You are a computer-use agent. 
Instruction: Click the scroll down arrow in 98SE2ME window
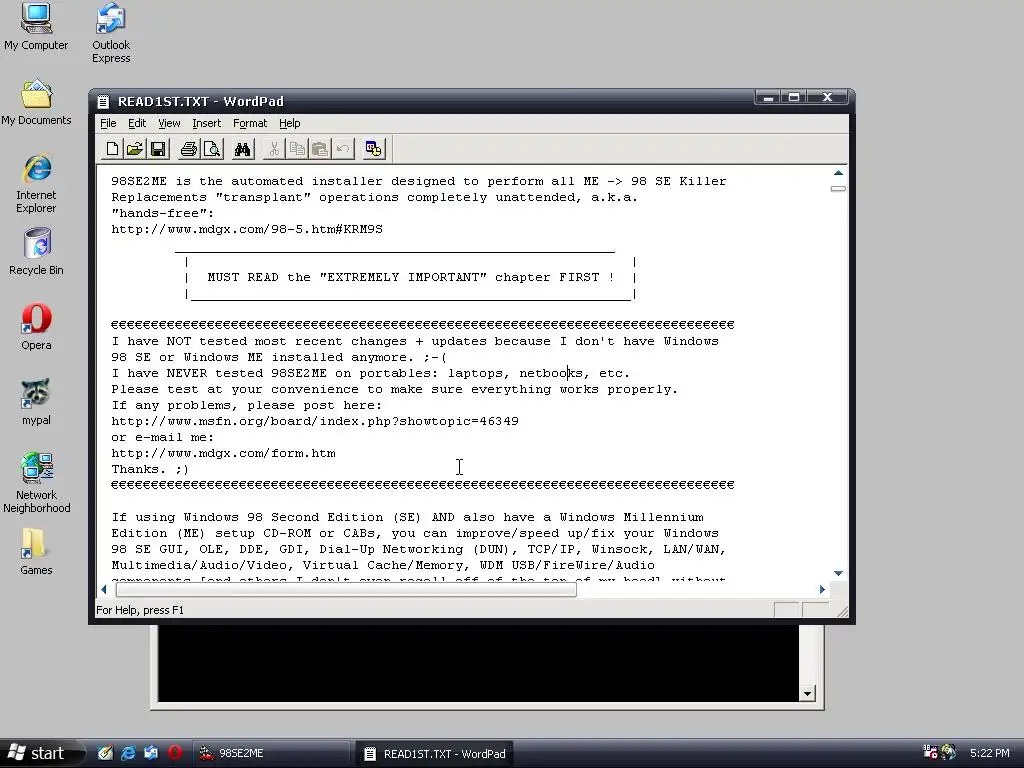(807, 694)
